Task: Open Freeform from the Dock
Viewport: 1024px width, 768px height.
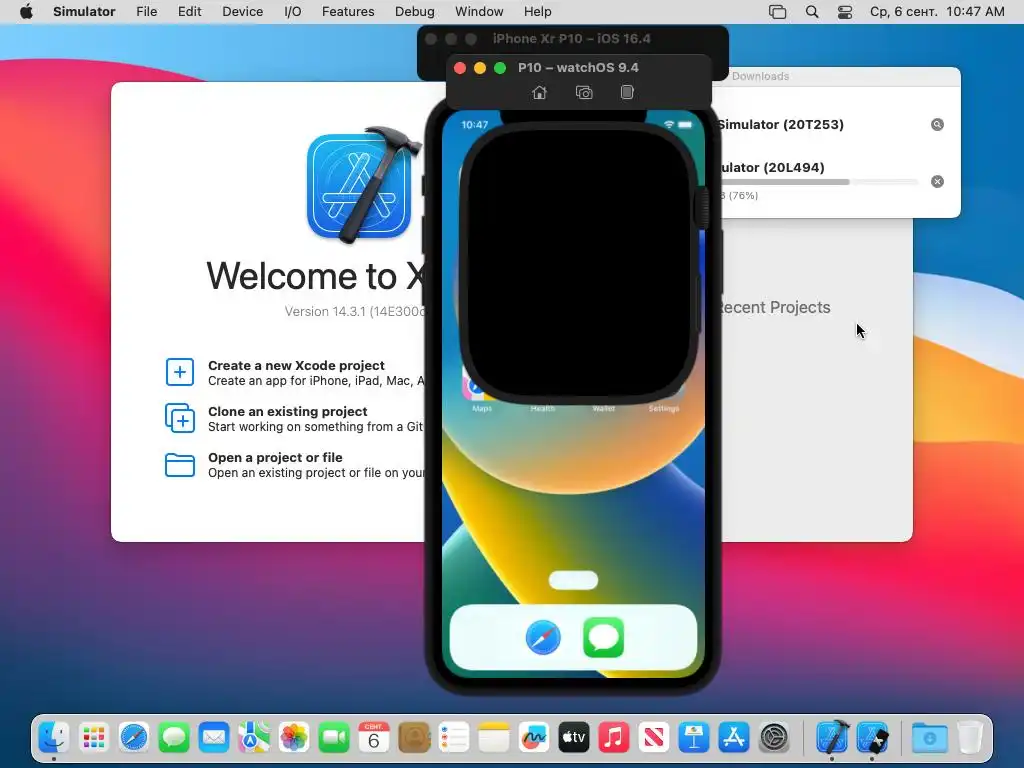Action: point(534,738)
